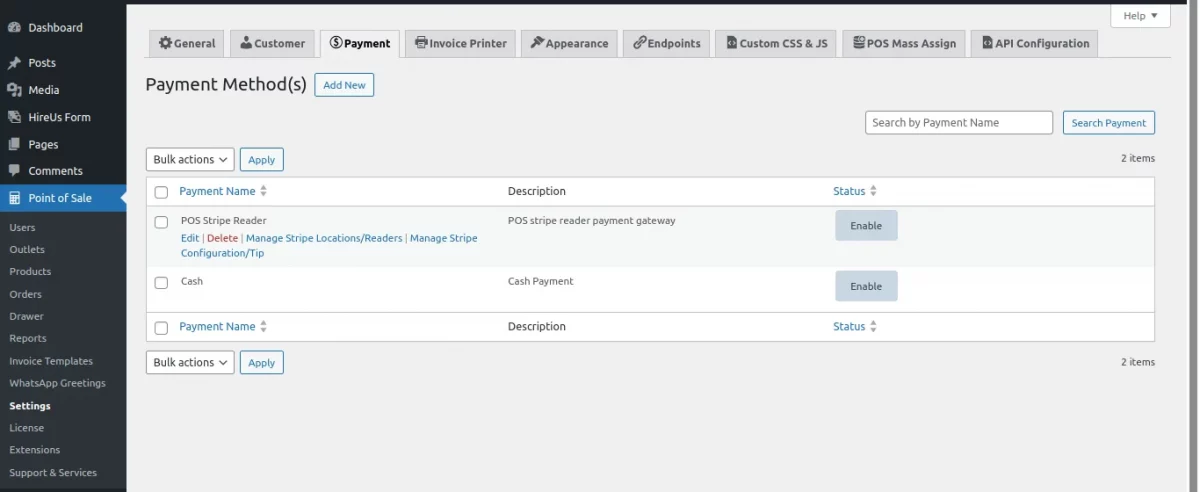1200x492 pixels.
Task: Click the Point of Sale calculator icon
Action: (14, 198)
